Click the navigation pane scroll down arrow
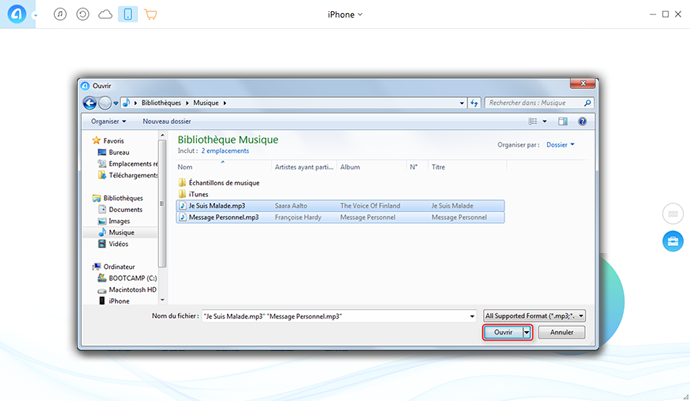Image resolution: width=690 pixels, height=401 pixels. click(x=162, y=300)
